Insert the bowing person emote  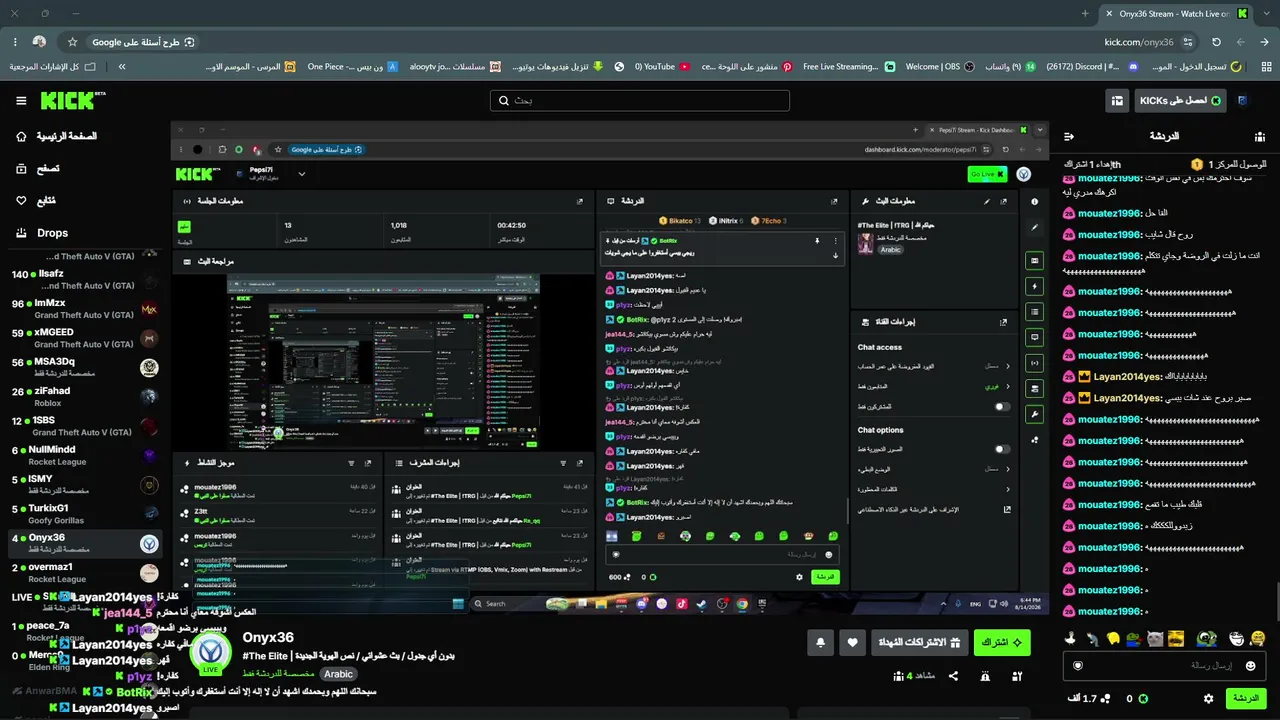tap(1091, 638)
